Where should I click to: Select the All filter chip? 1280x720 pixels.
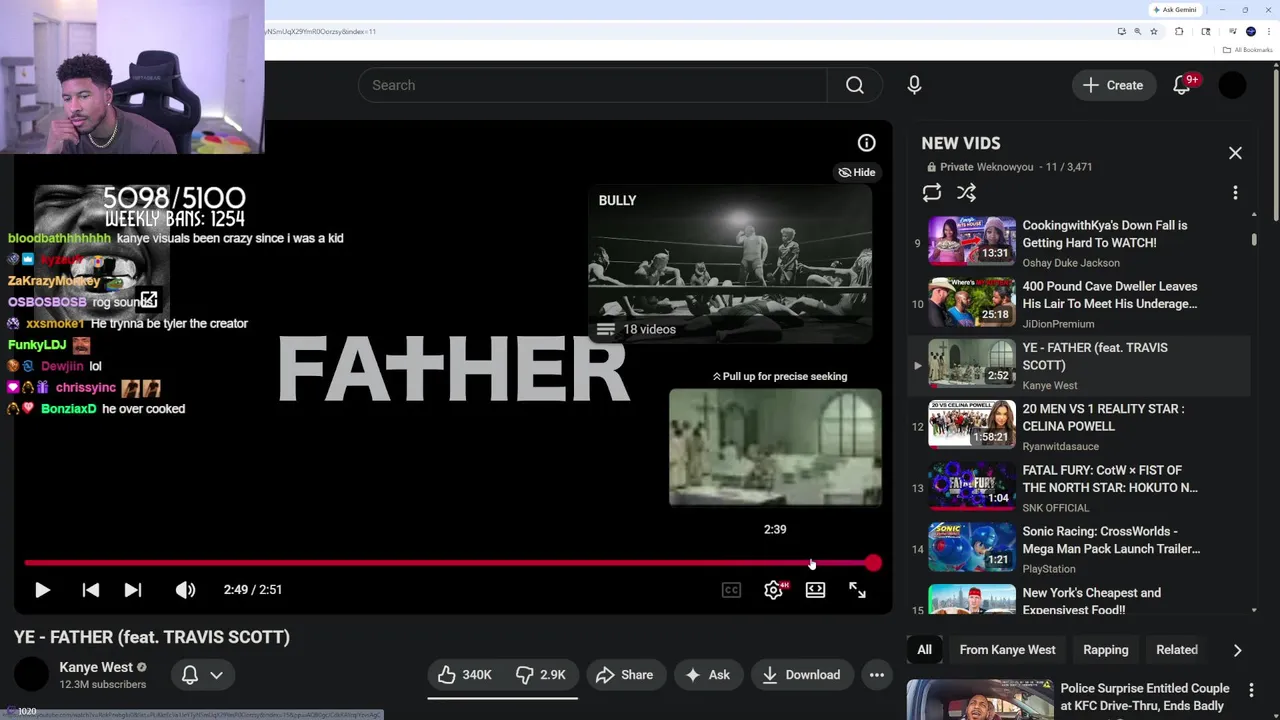[924, 650]
